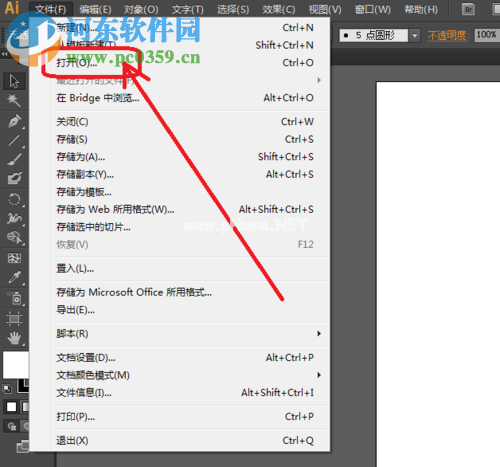Open the 视图(V) menu
This screenshot has width=500, height=467.
click(x=325, y=9)
